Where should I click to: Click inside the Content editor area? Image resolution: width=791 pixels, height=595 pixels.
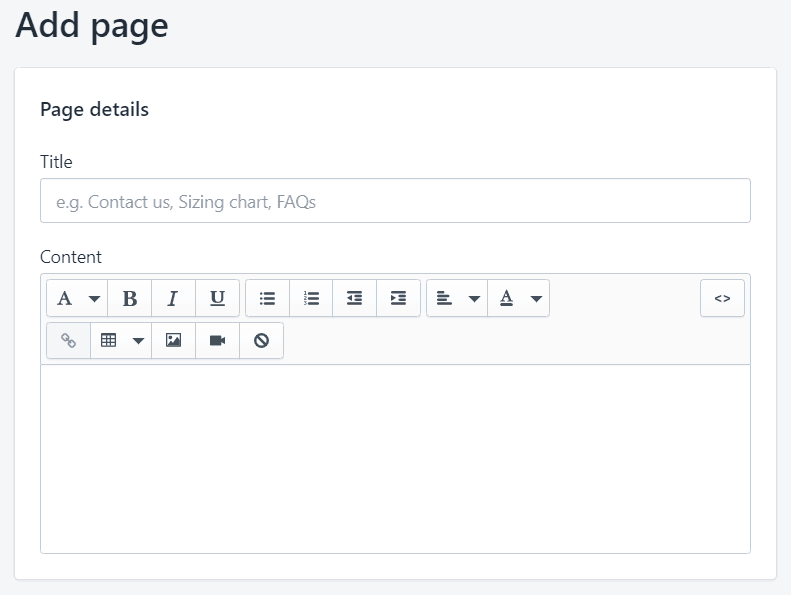click(x=396, y=459)
